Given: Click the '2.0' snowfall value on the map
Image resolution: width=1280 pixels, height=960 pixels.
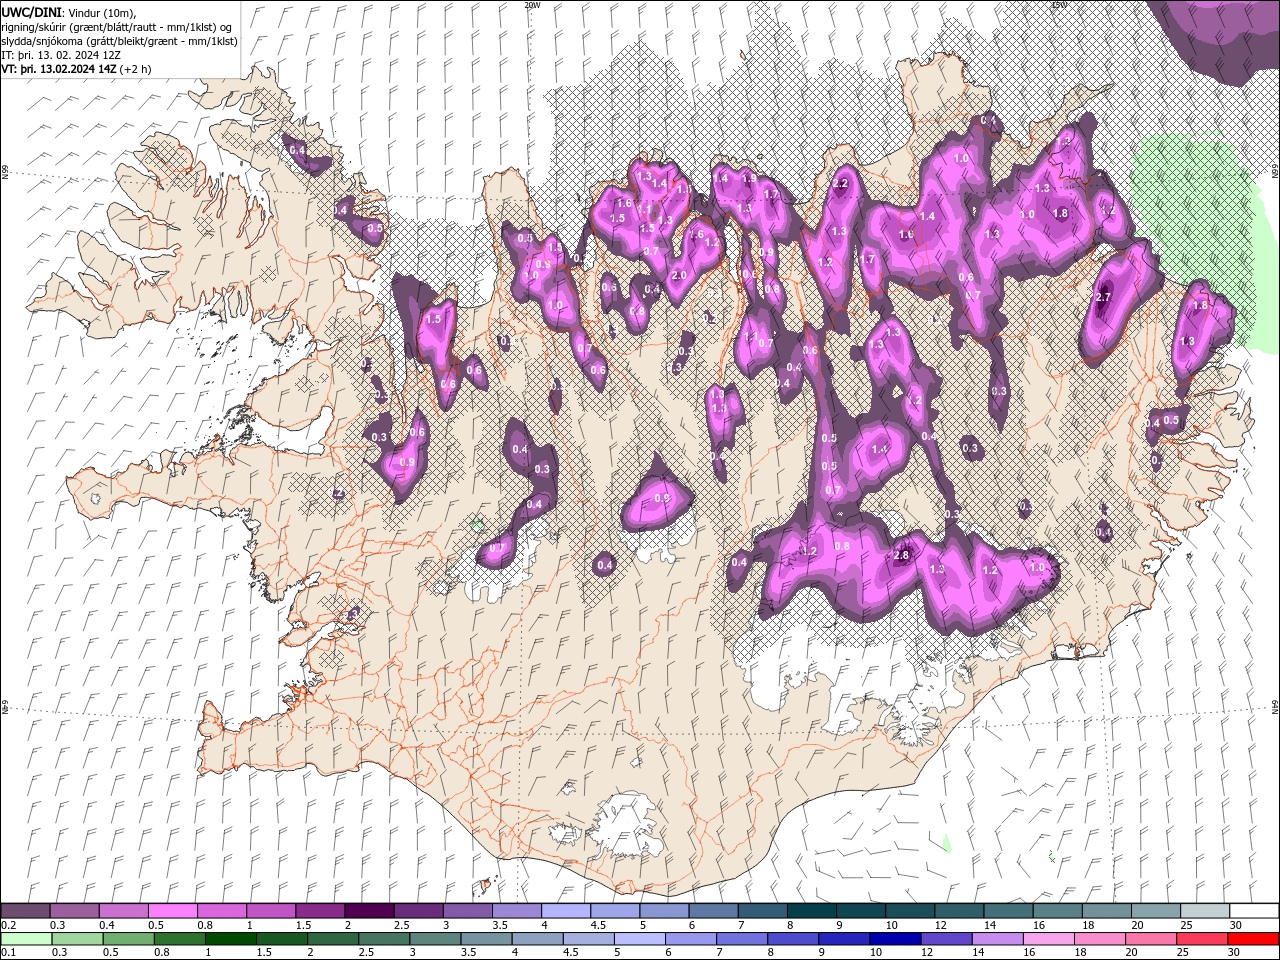Looking at the screenshot, I should 680,276.
